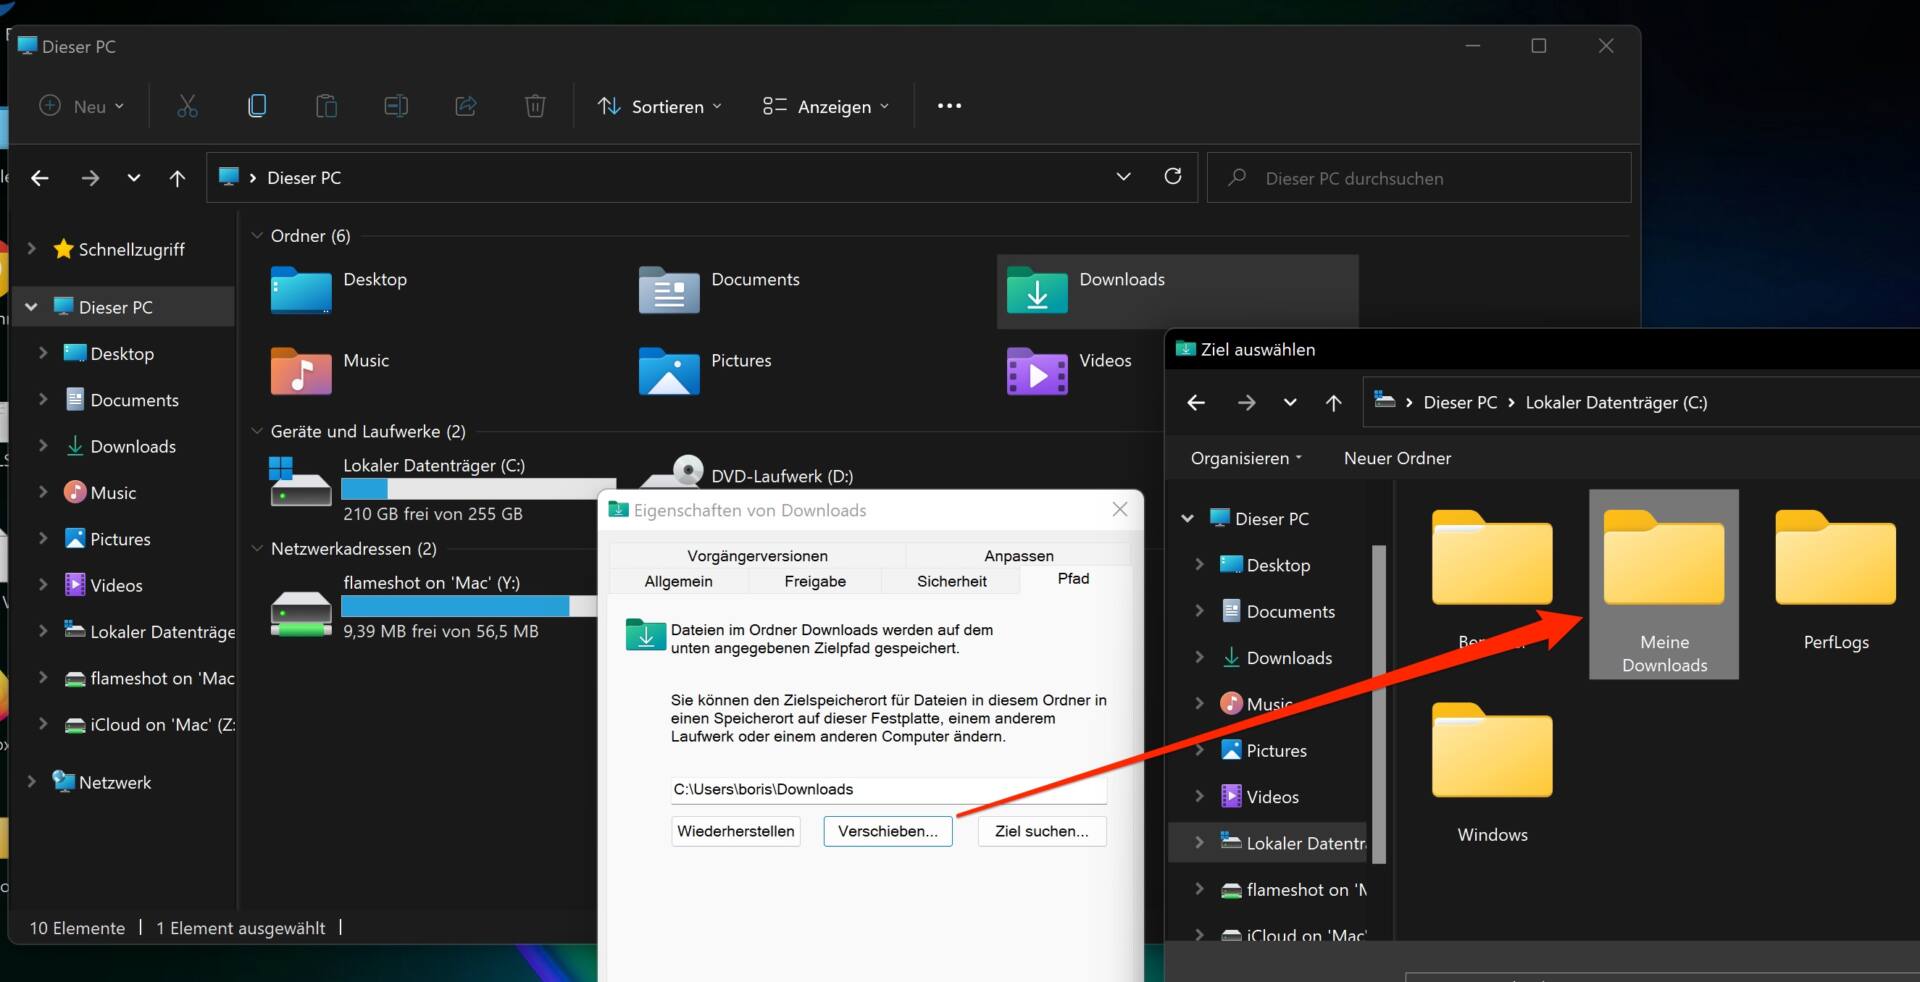This screenshot has height=982, width=1920.
Task: Select the paste icon in the toolbar
Action: (326, 106)
